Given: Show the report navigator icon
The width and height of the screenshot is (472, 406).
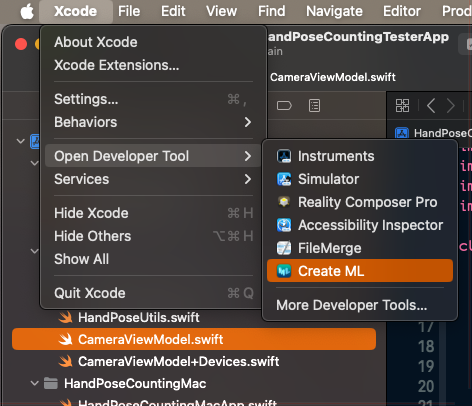Looking at the screenshot, I should click(x=314, y=106).
